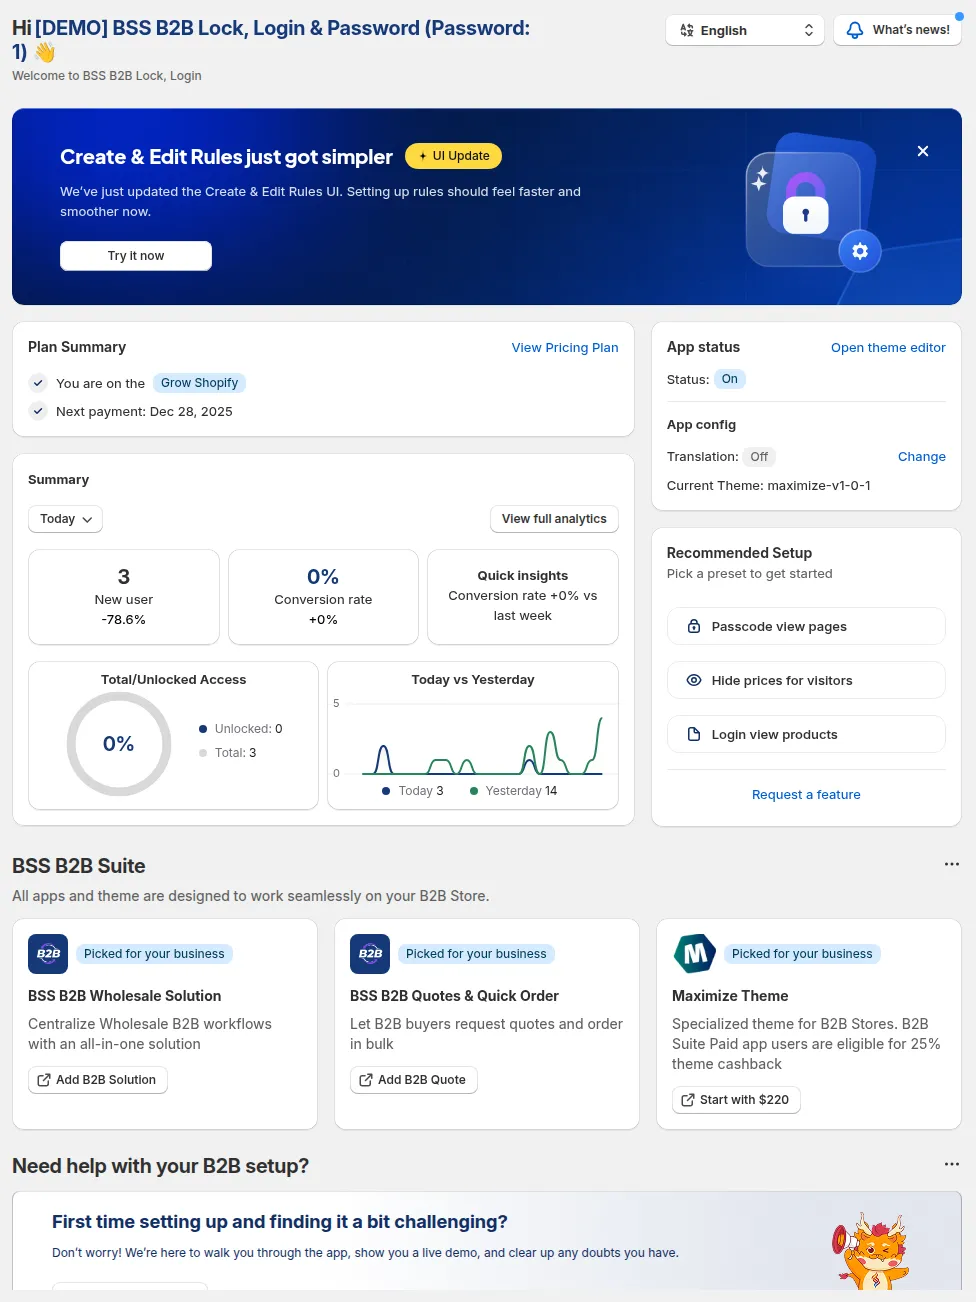Open the English language selector

[x=745, y=30]
